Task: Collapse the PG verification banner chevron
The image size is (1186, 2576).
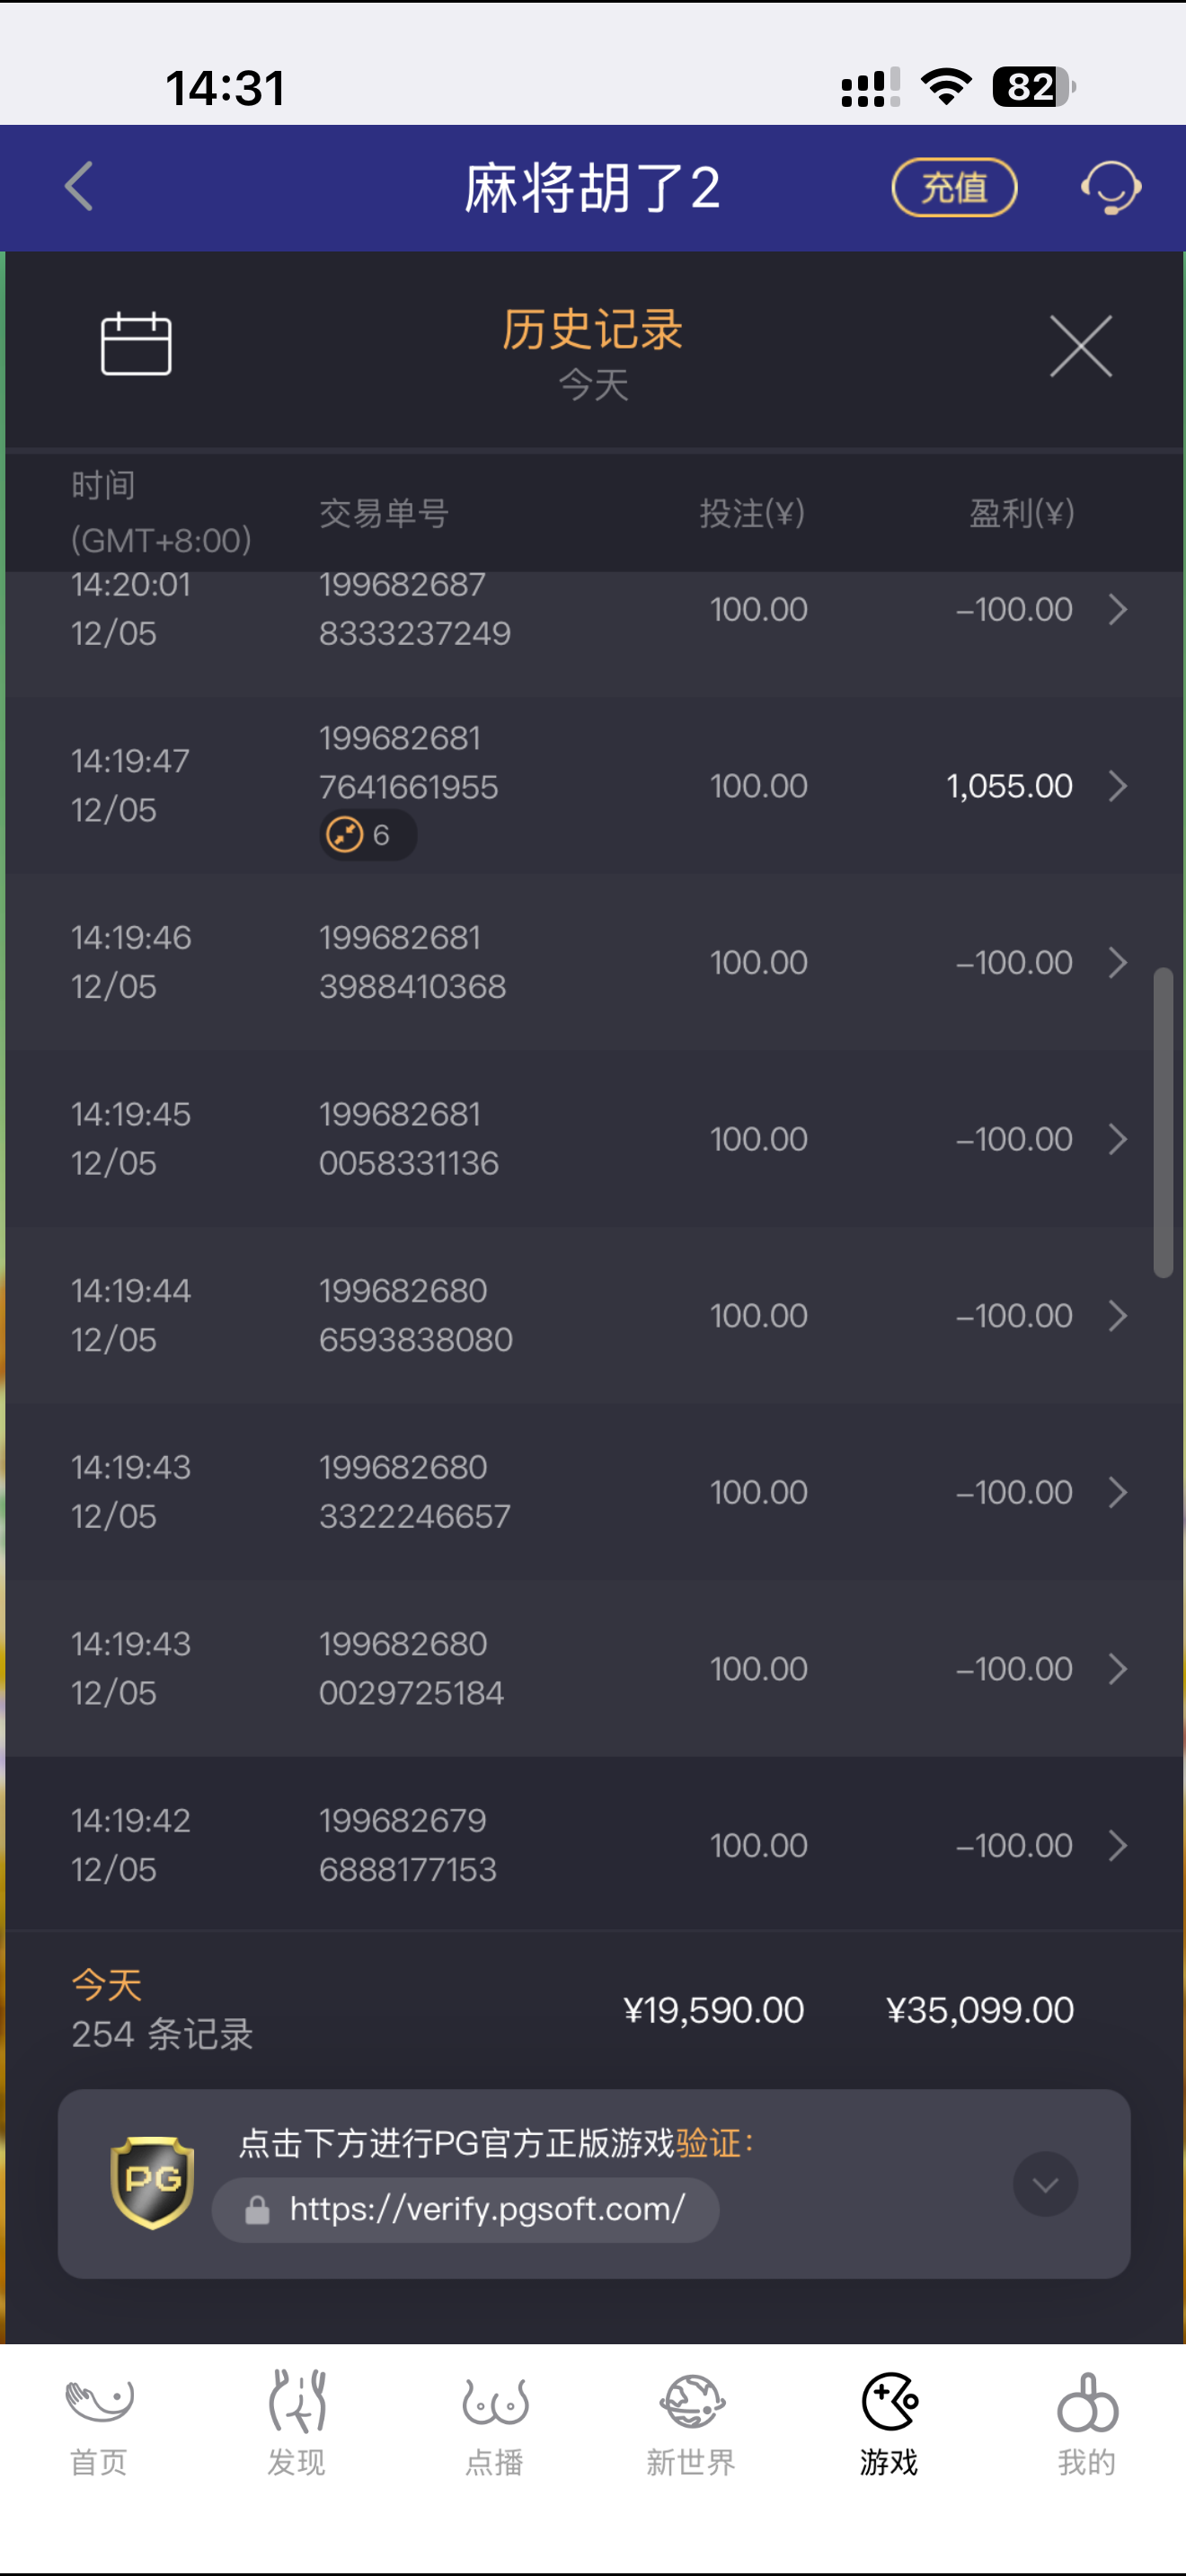Action: pos(1045,2184)
